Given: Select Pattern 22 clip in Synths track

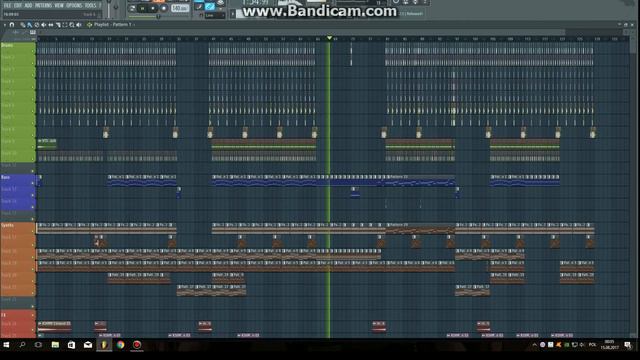Looking at the screenshot, I should pyautogui.click(x=419, y=228).
